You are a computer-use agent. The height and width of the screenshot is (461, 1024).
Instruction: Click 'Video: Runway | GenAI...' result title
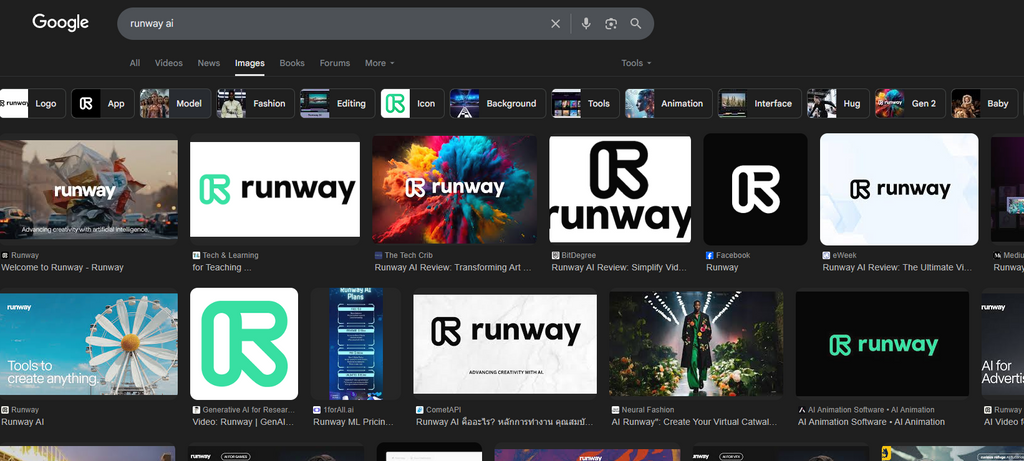tap(244, 422)
